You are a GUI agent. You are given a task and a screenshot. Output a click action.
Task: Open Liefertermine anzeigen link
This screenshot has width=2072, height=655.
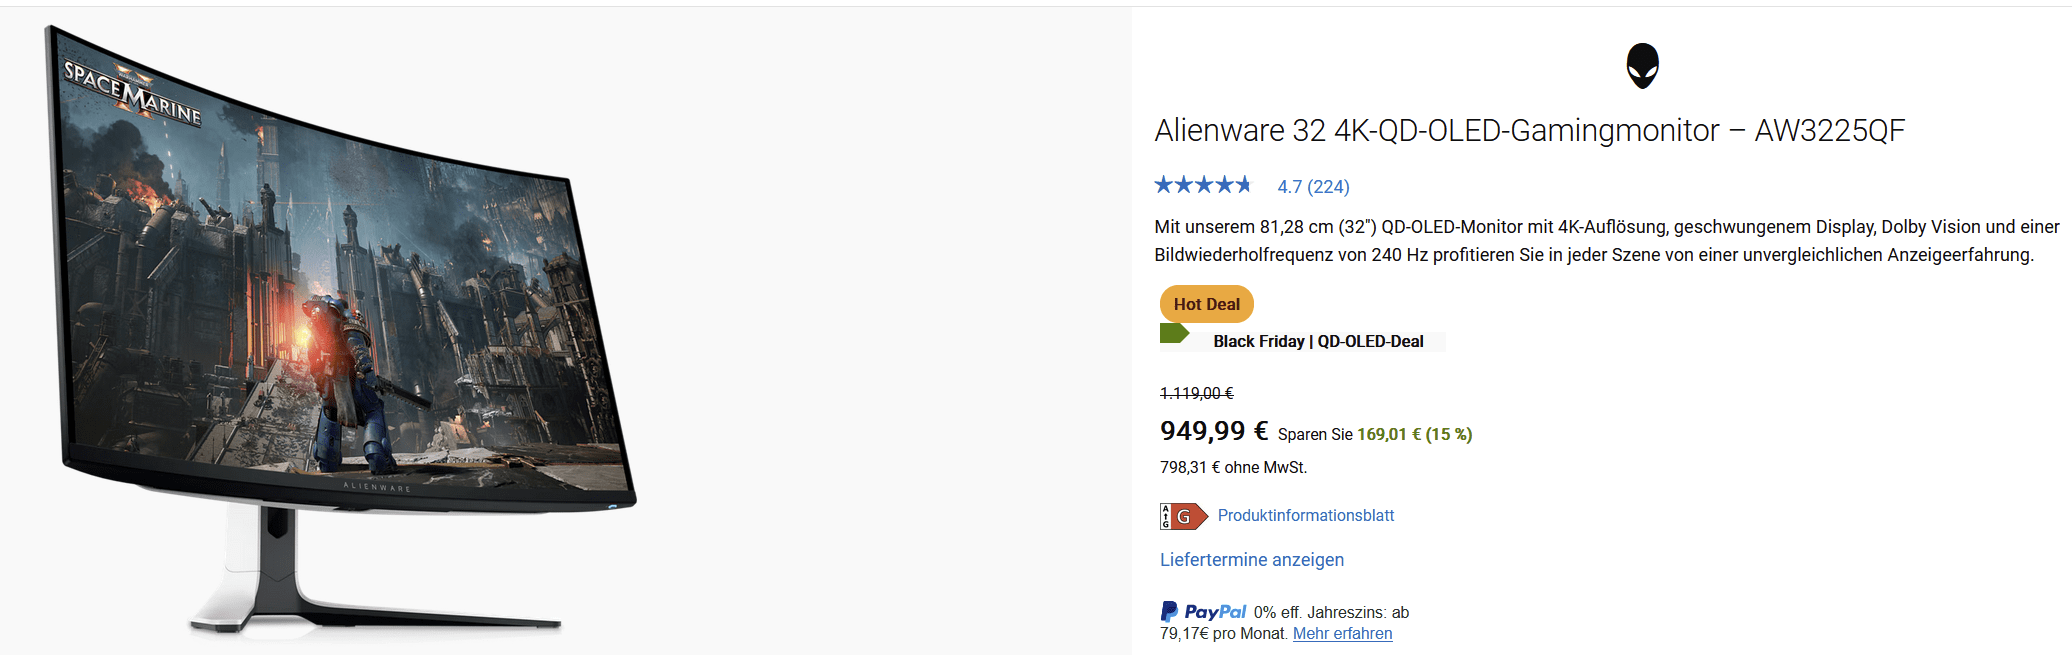(1252, 560)
